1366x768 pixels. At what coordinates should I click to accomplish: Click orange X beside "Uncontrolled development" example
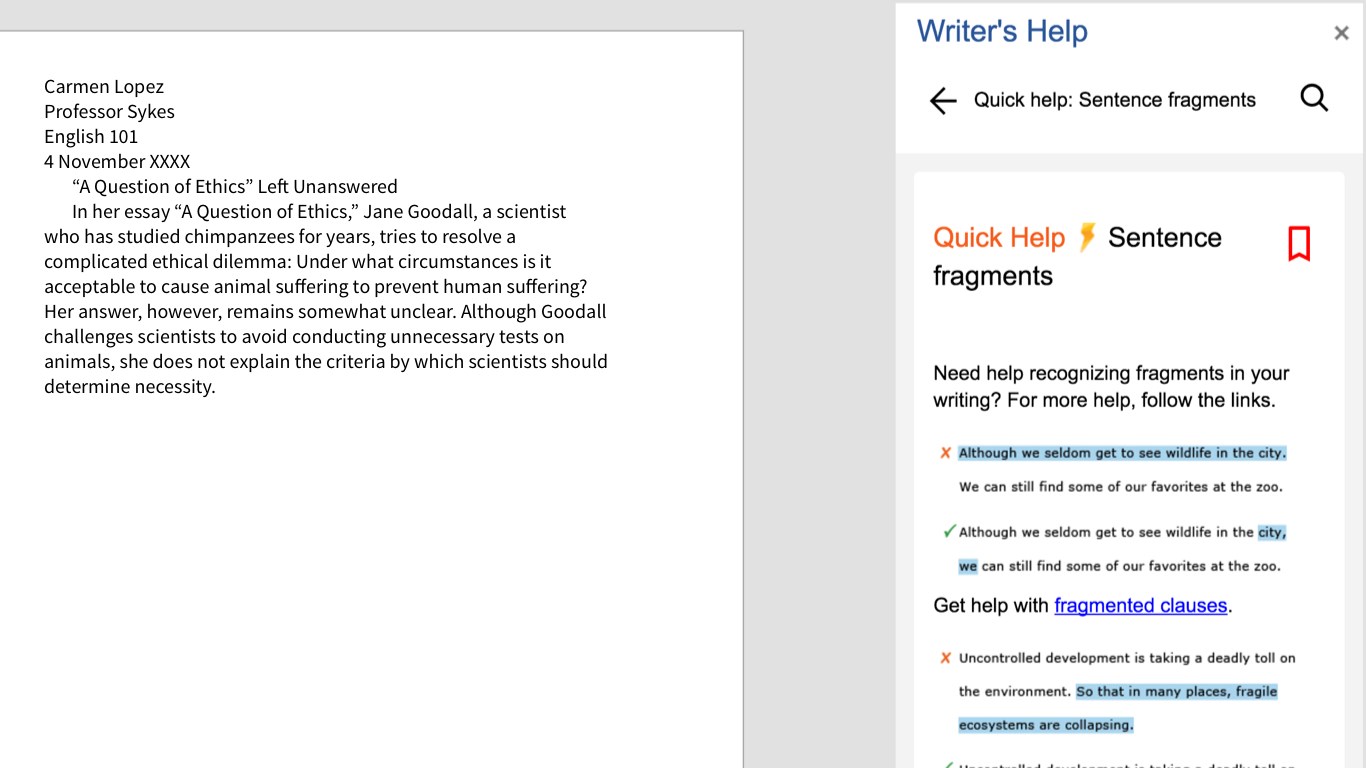945,658
